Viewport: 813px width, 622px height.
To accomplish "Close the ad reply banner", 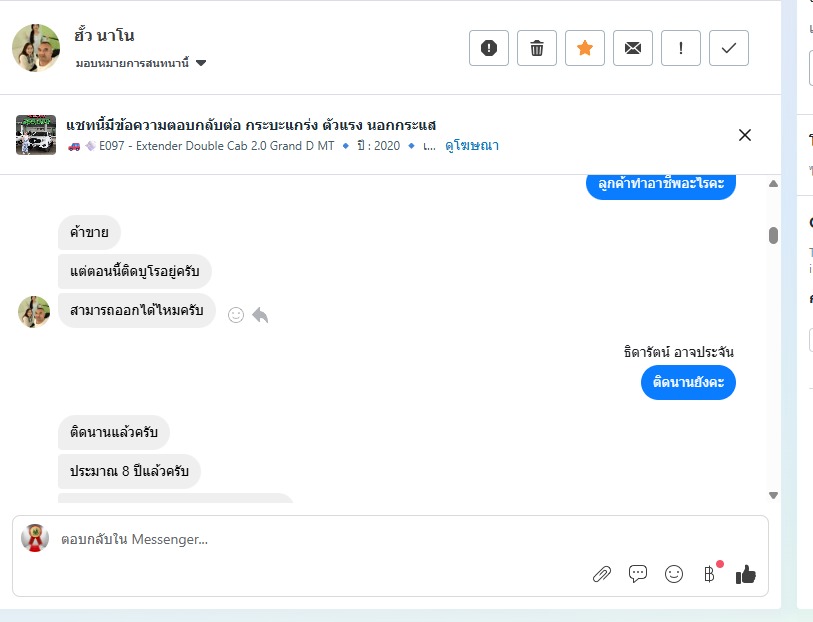I will tap(745, 135).
